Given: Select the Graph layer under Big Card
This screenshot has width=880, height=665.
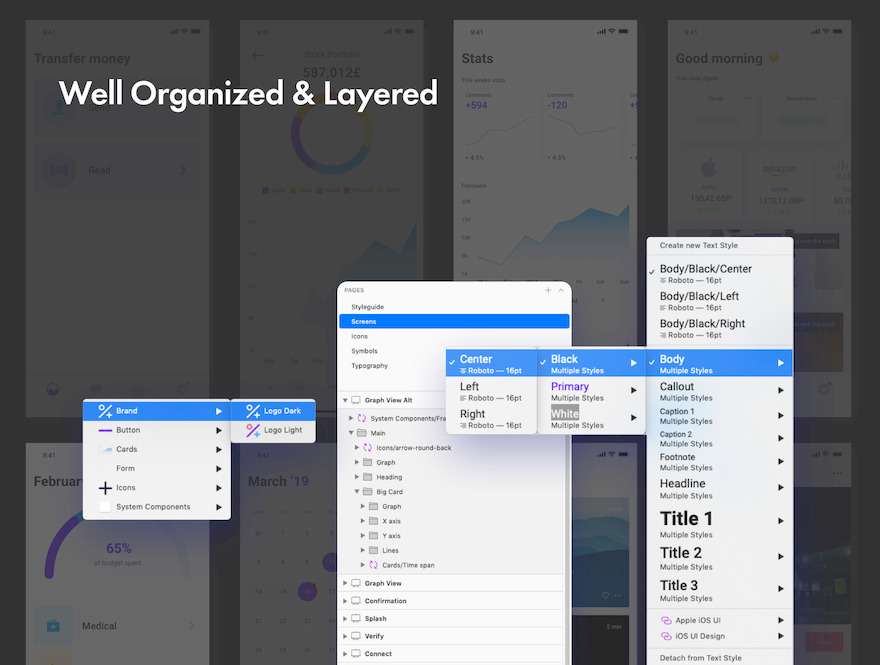Looking at the screenshot, I should pyautogui.click(x=392, y=506).
